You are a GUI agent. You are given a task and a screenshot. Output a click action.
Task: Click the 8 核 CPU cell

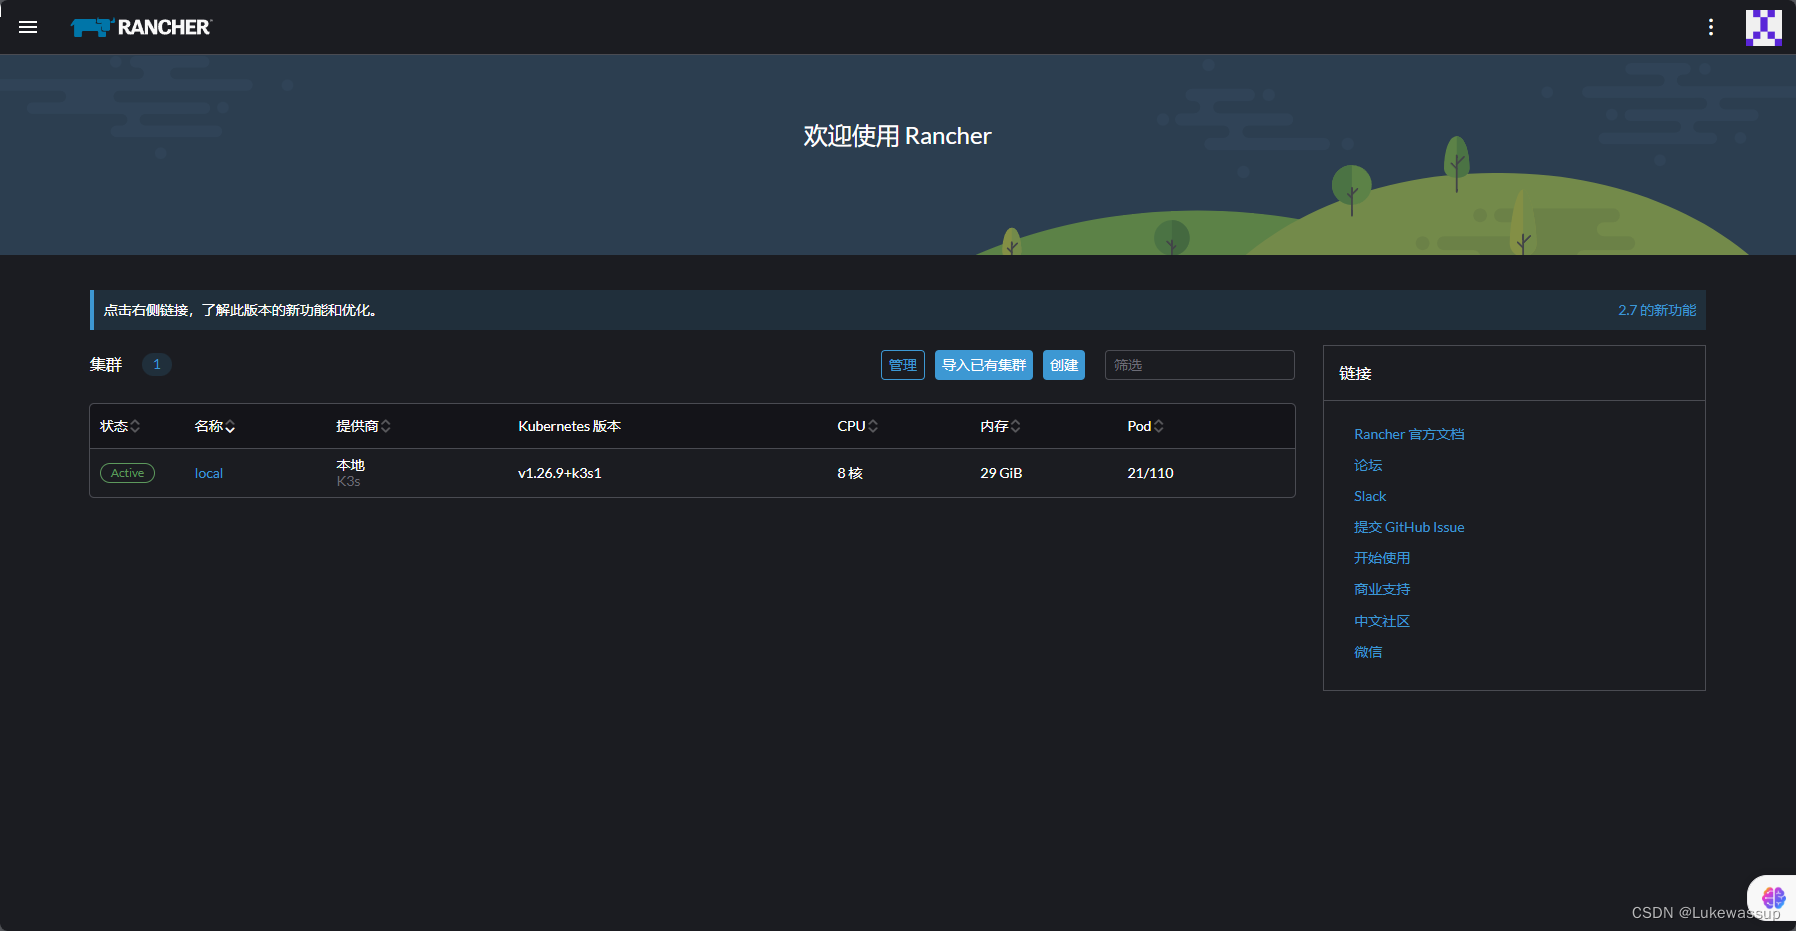pyautogui.click(x=850, y=473)
